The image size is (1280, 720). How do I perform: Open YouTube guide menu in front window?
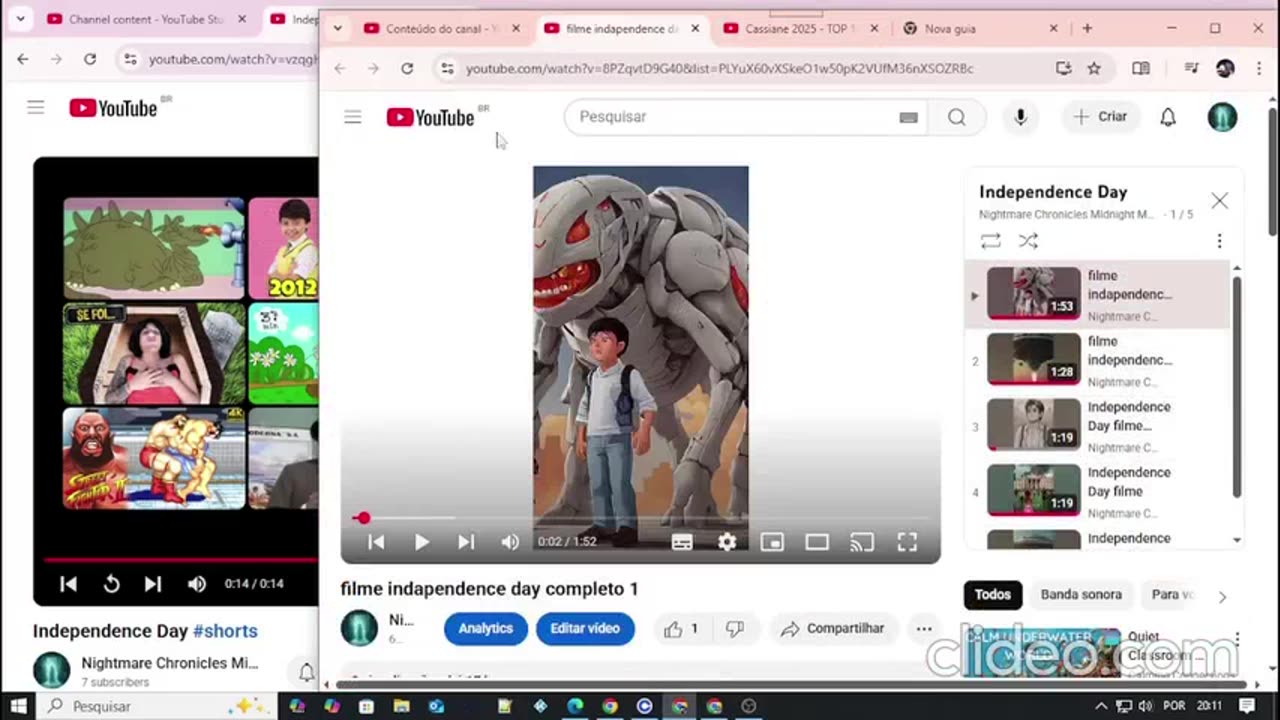click(352, 117)
